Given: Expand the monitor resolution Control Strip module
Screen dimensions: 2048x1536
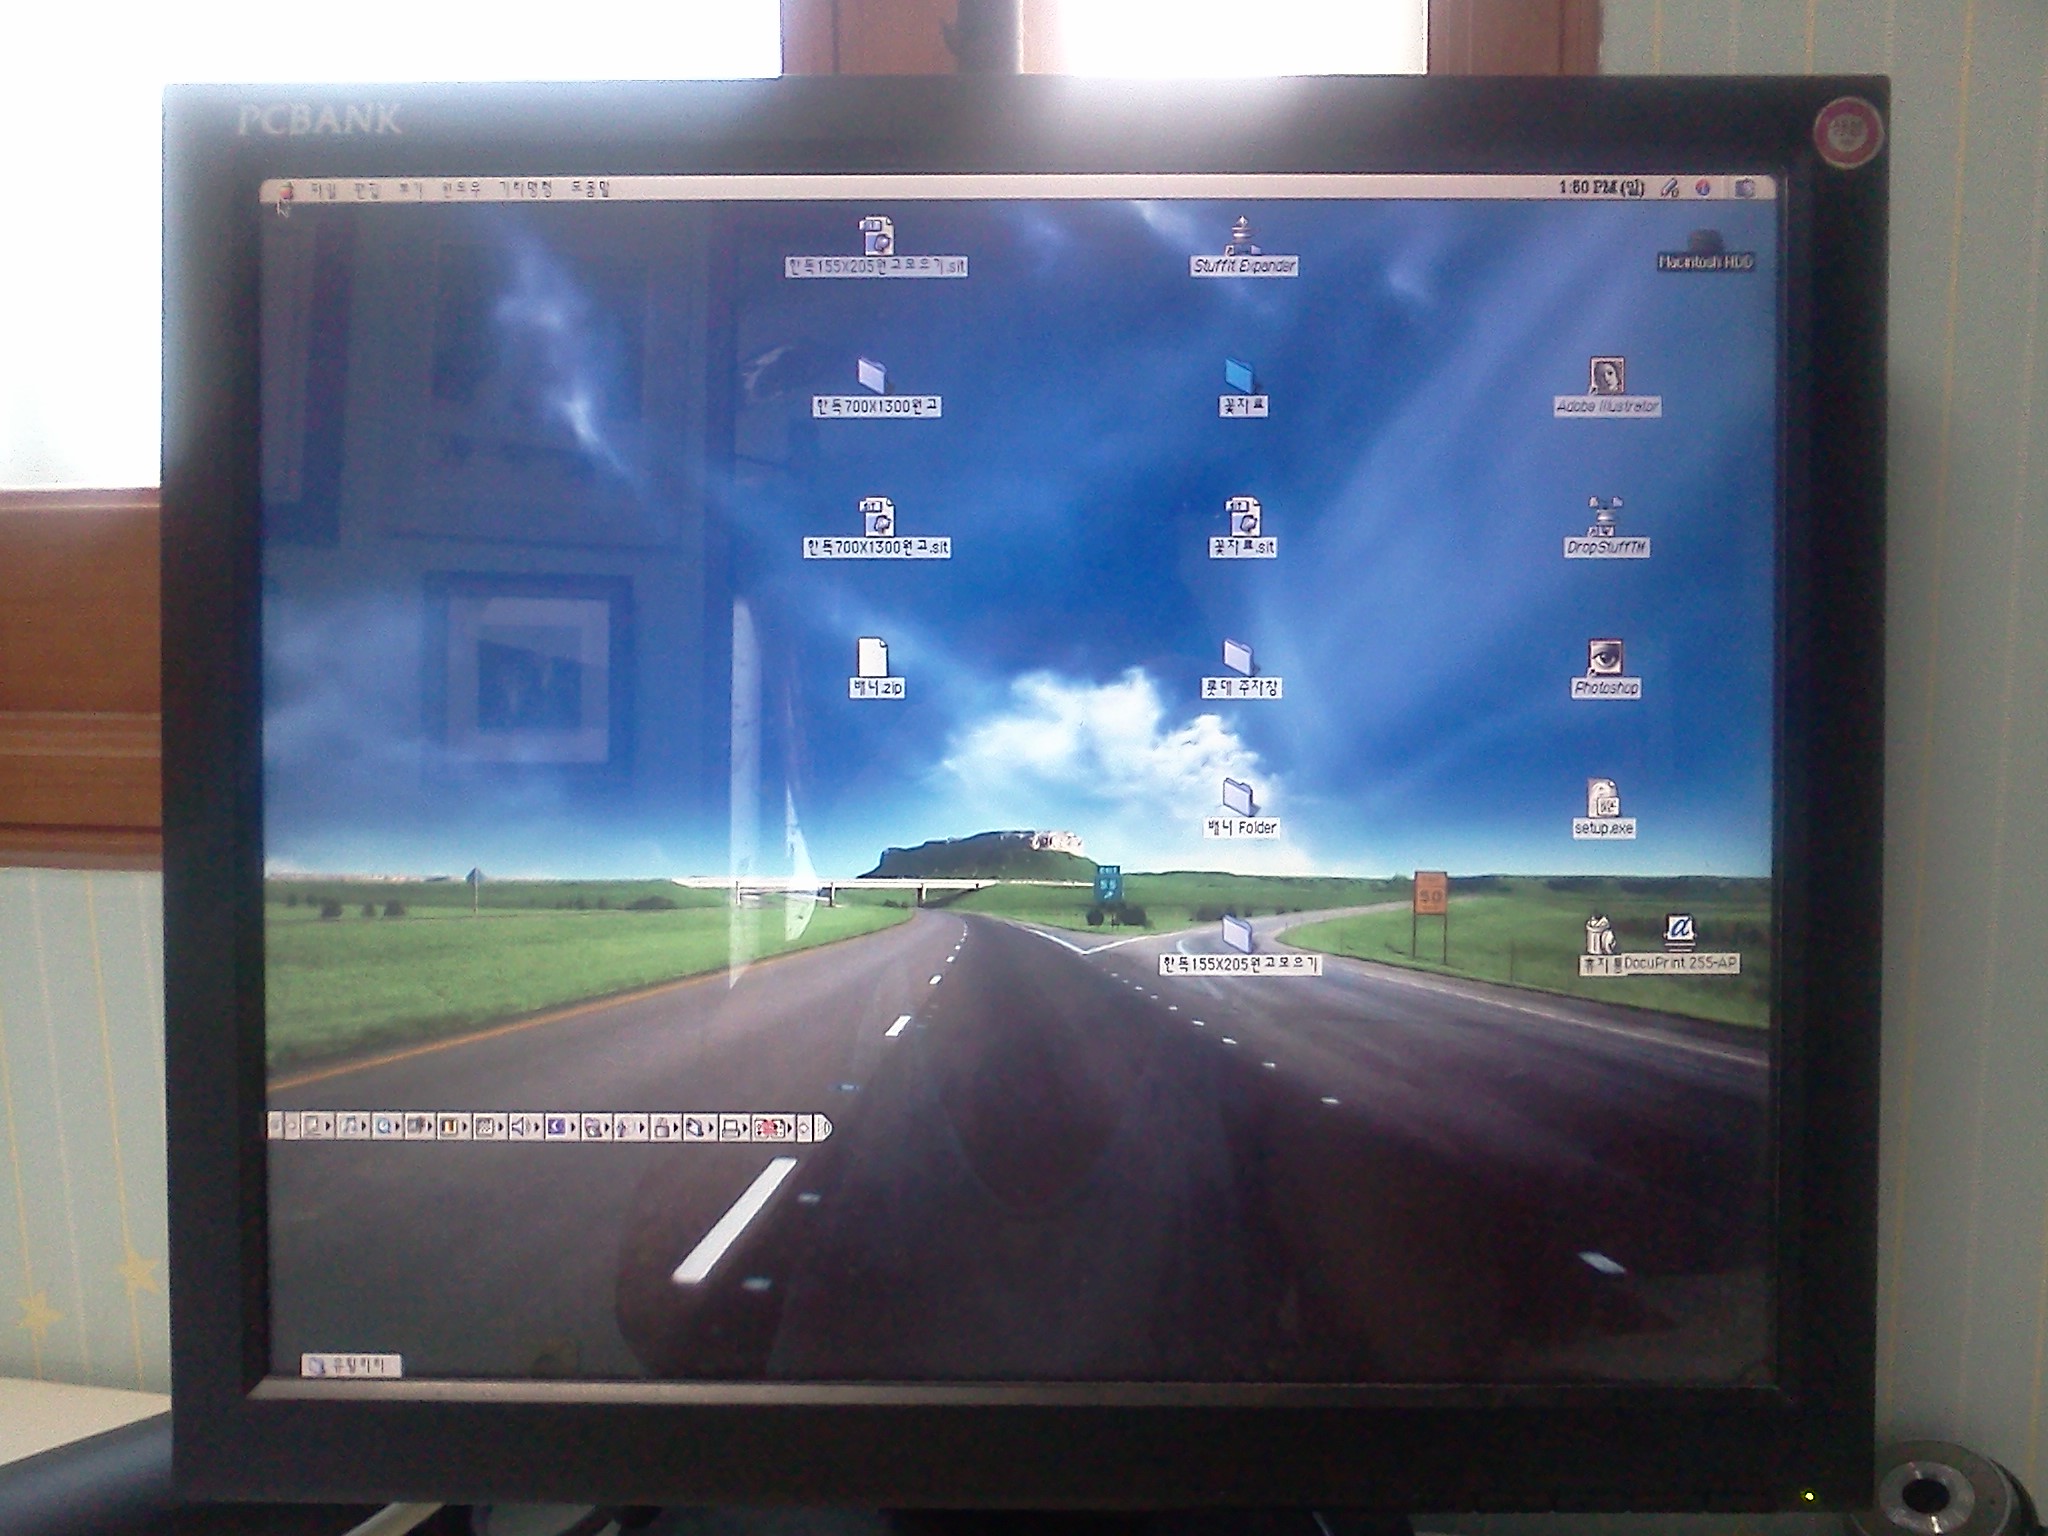Looking at the screenshot, I should point(487,1127).
